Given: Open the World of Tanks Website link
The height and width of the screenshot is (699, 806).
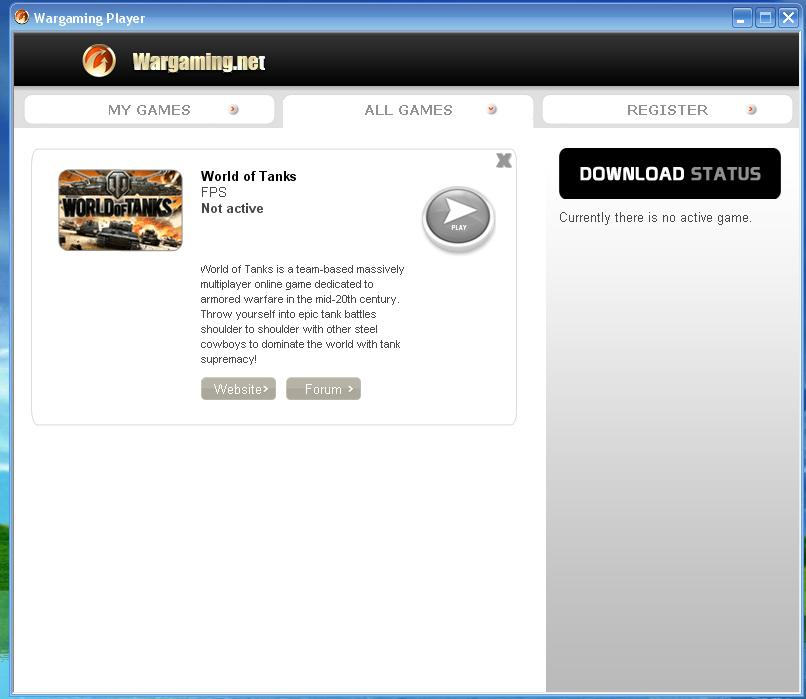Looking at the screenshot, I should [239, 389].
